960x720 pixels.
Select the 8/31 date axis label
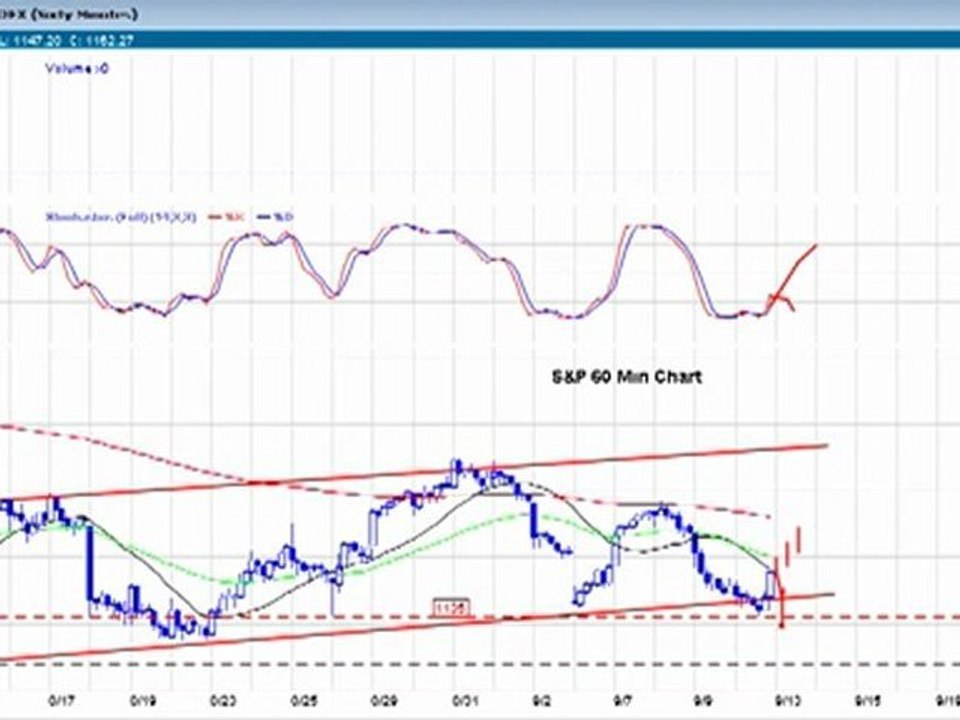point(464,700)
